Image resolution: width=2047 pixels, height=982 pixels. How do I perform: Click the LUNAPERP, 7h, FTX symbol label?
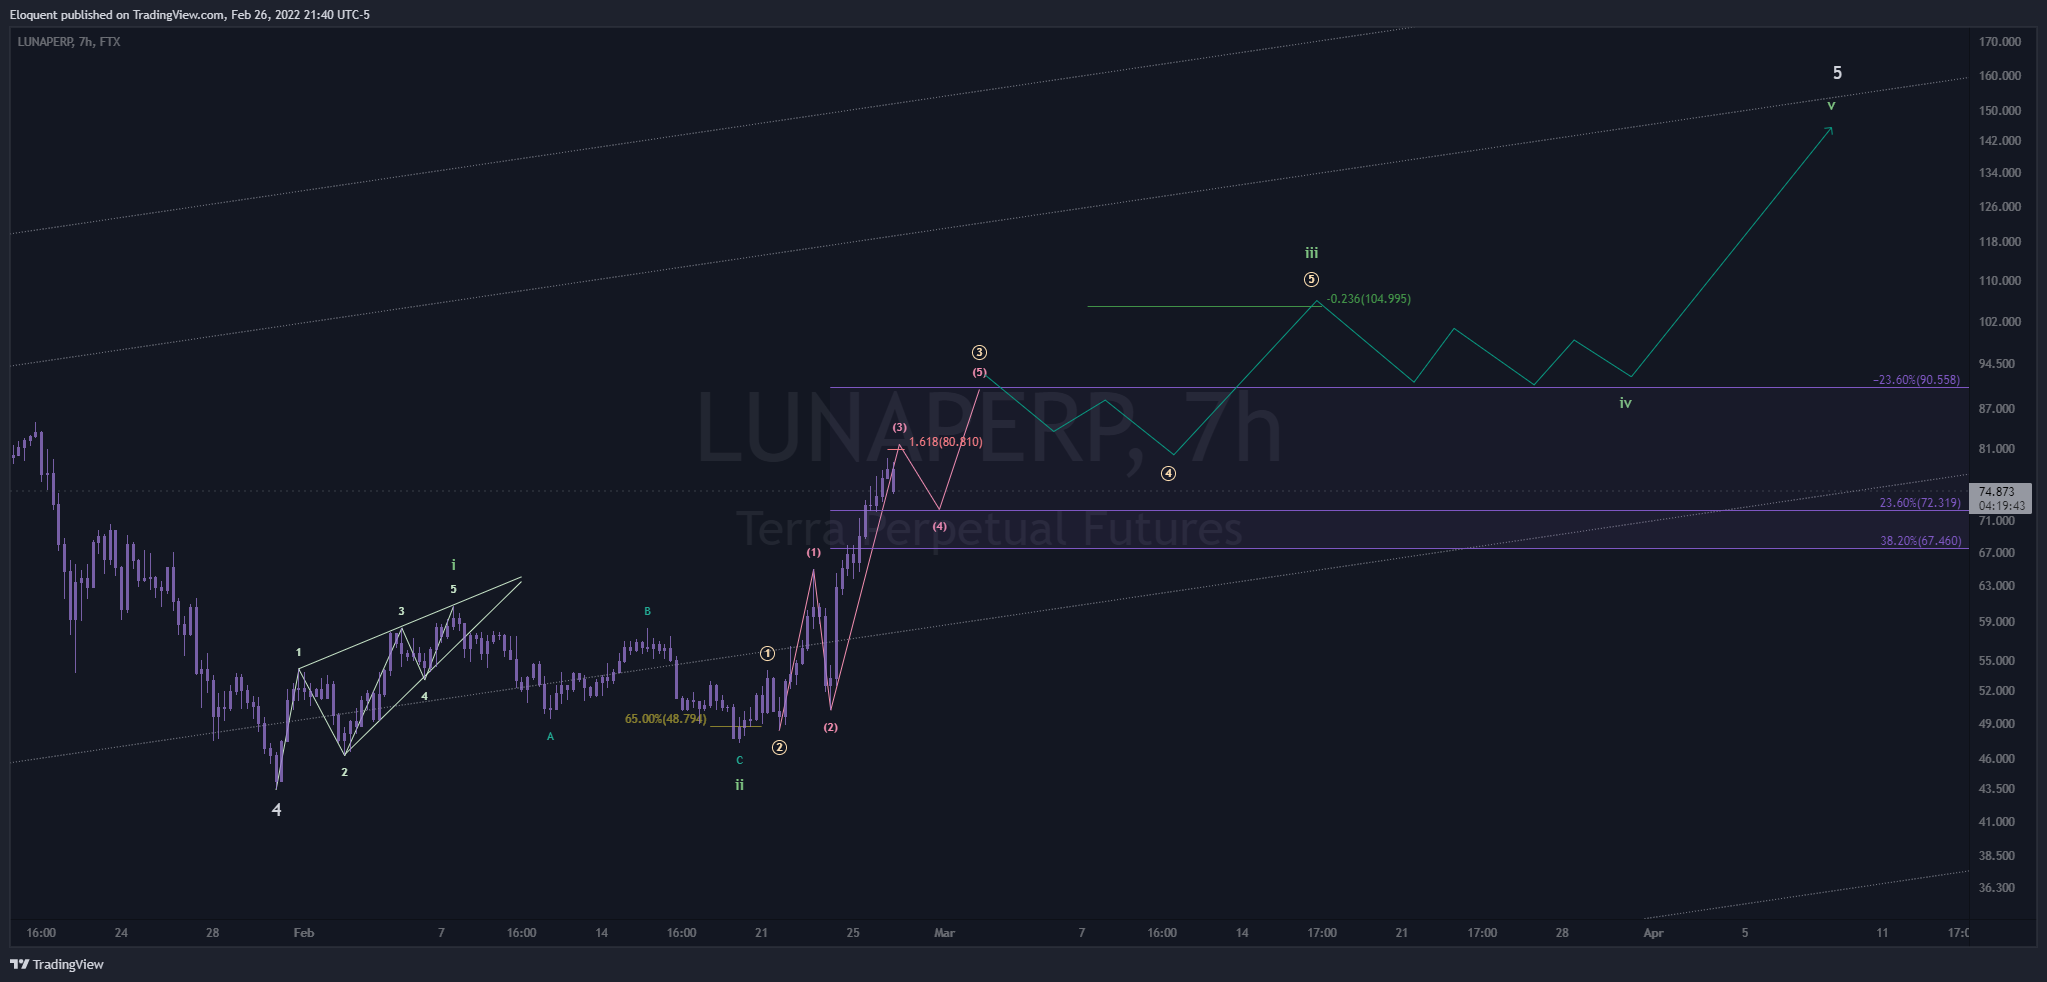pyautogui.click(x=69, y=42)
